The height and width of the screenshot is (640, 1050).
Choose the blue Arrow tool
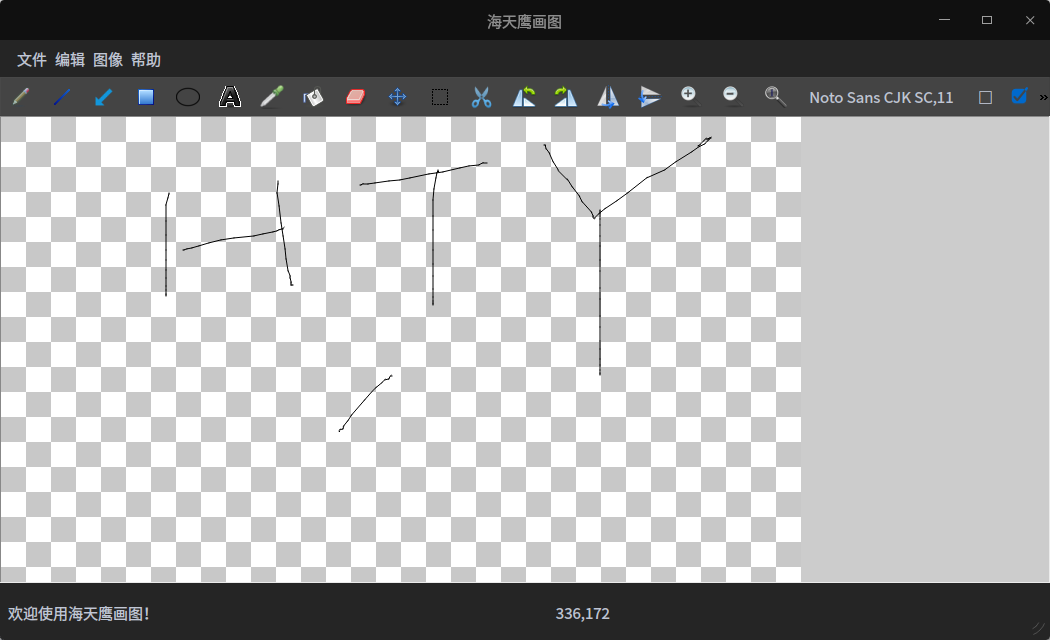104,97
